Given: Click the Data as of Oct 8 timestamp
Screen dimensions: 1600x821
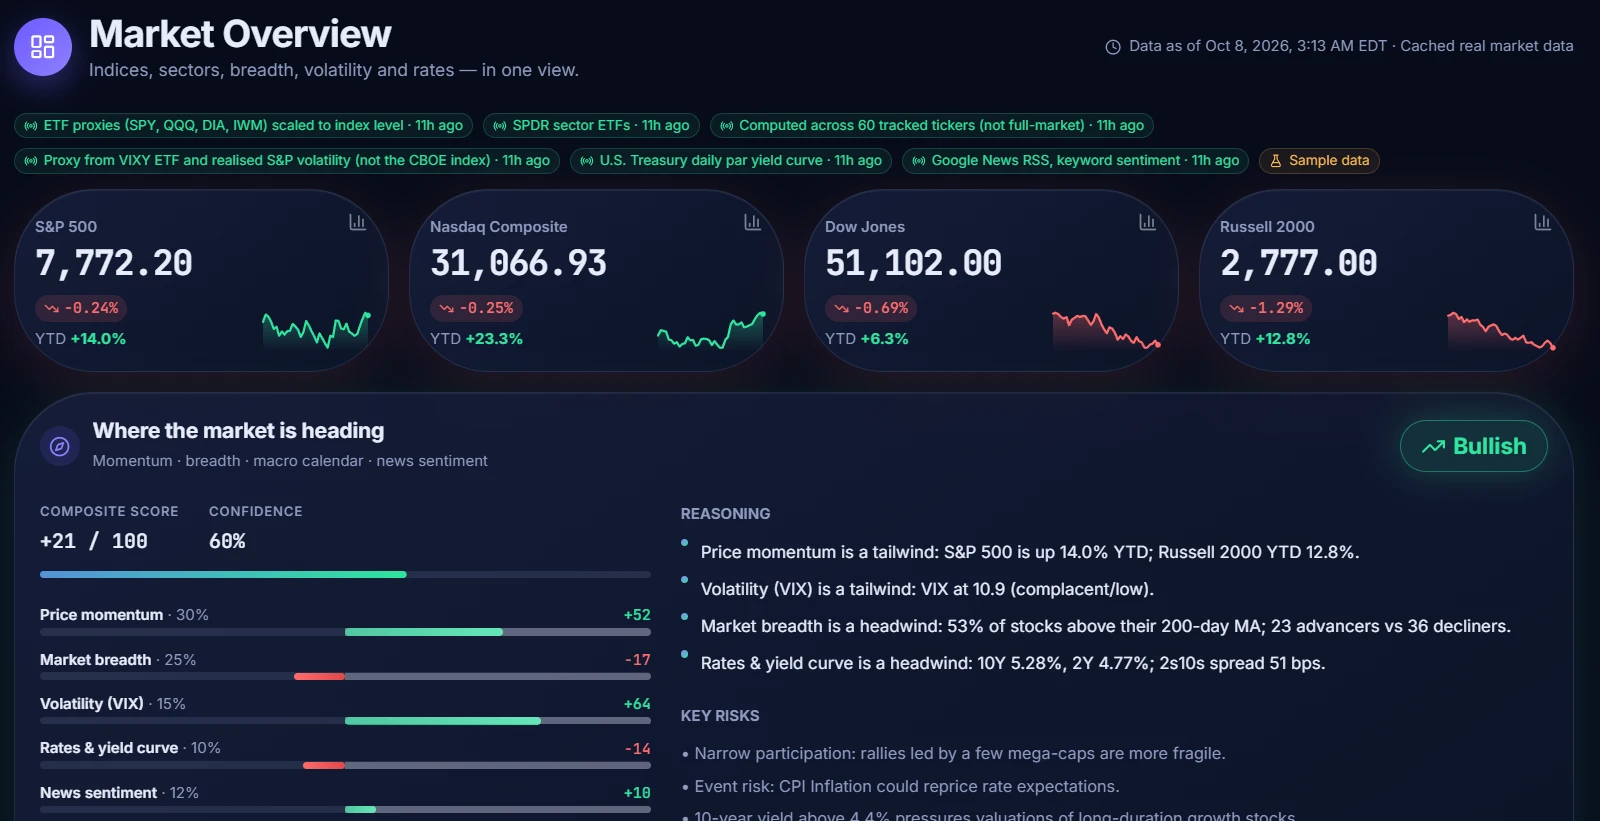Looking at the screenshot, I should pos(1351,46).
